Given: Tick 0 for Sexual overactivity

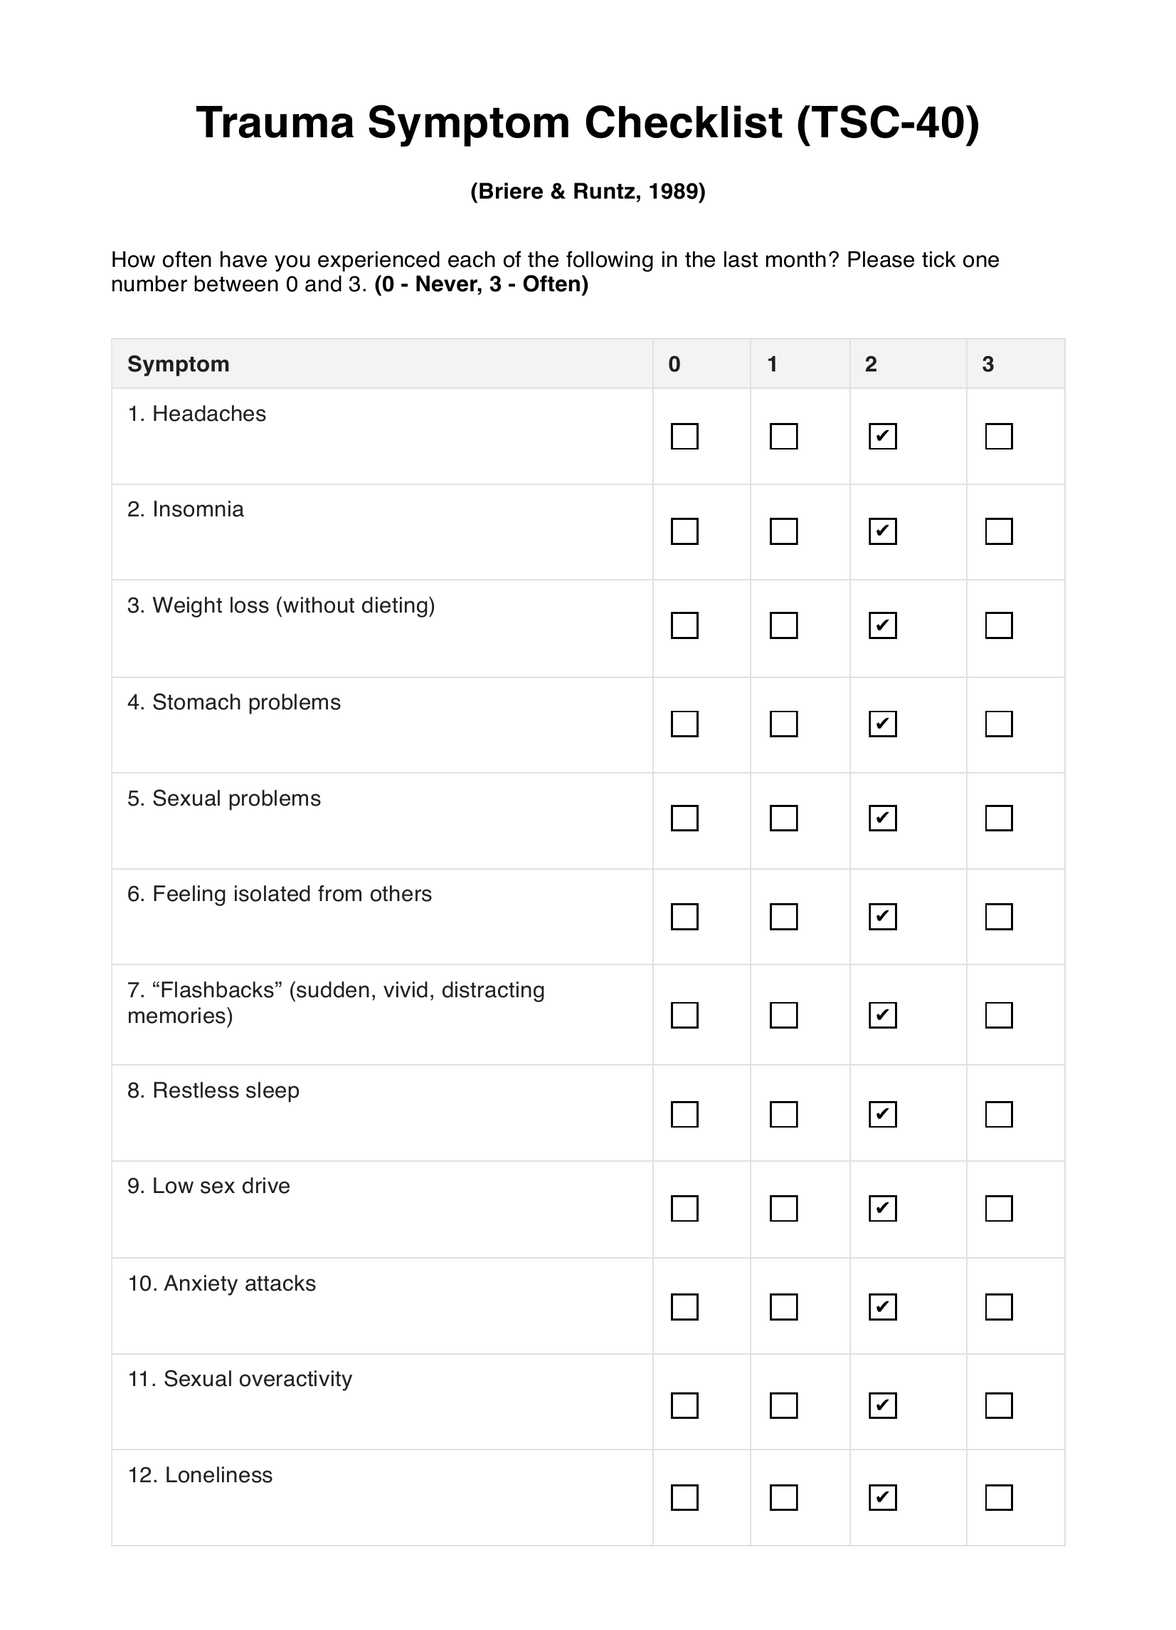Looking at the screenshot, I should (x=684, y=1405).
